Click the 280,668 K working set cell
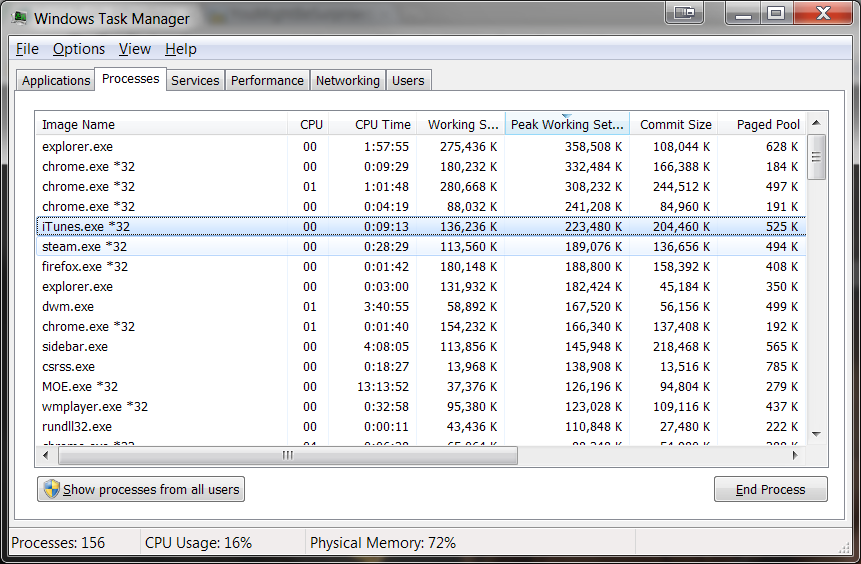 (468, 187)
